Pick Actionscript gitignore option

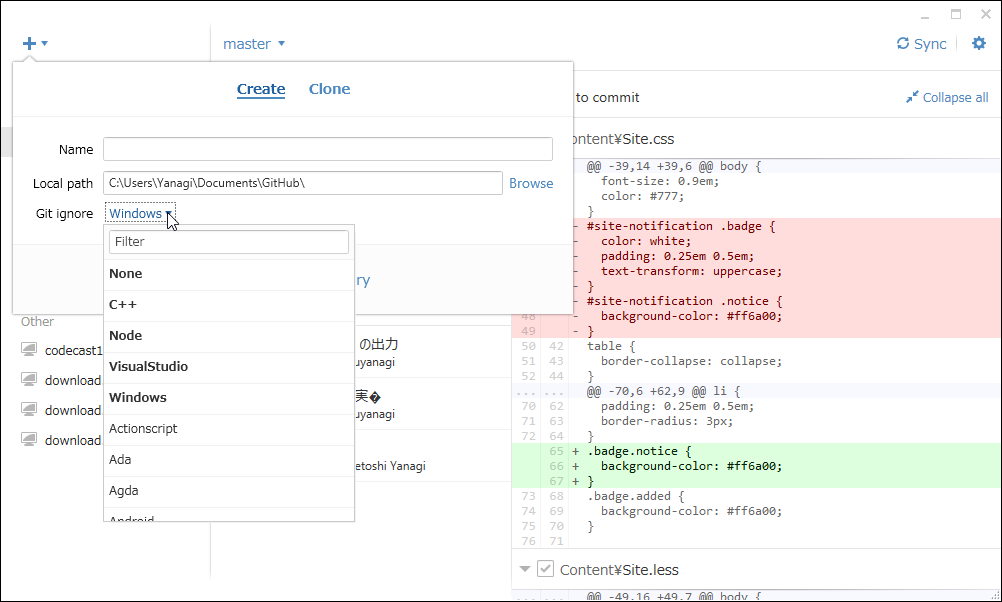143,428
